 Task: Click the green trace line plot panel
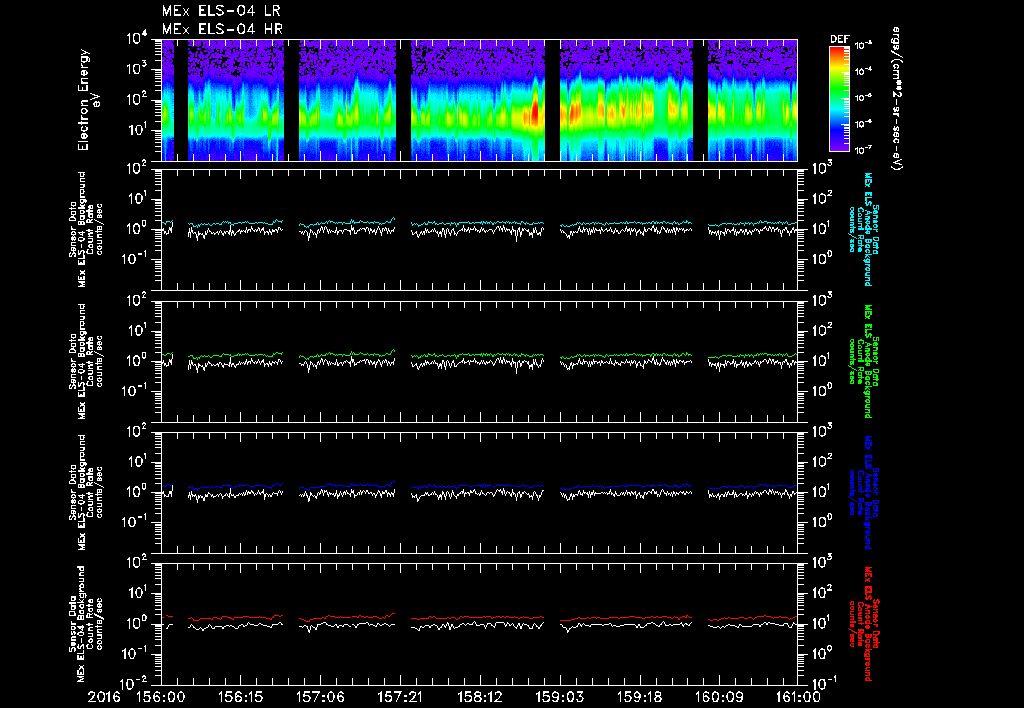(479, 361)
